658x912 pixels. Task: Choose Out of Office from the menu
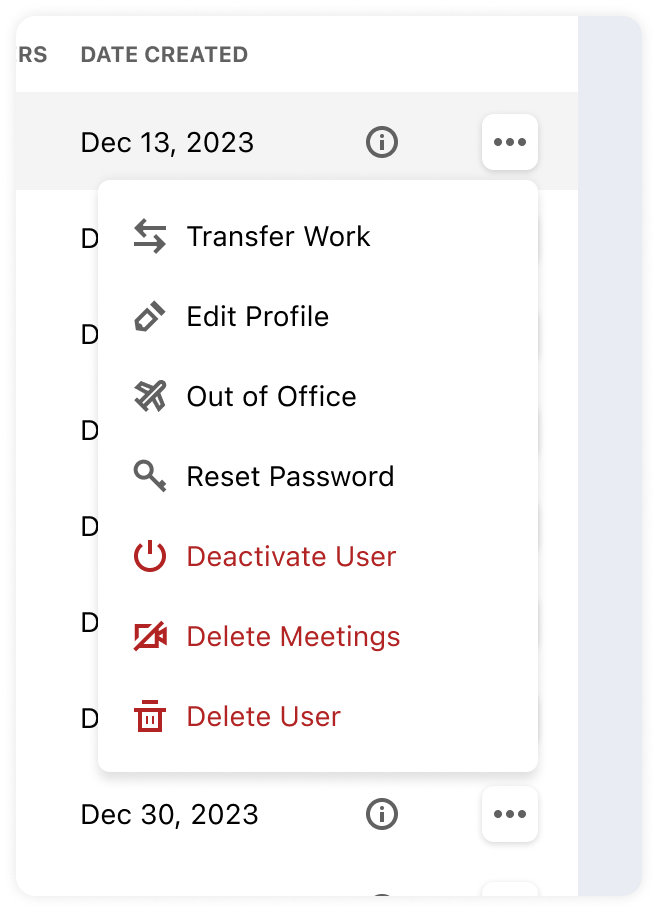pyautogui.click(x=270, y=396)
